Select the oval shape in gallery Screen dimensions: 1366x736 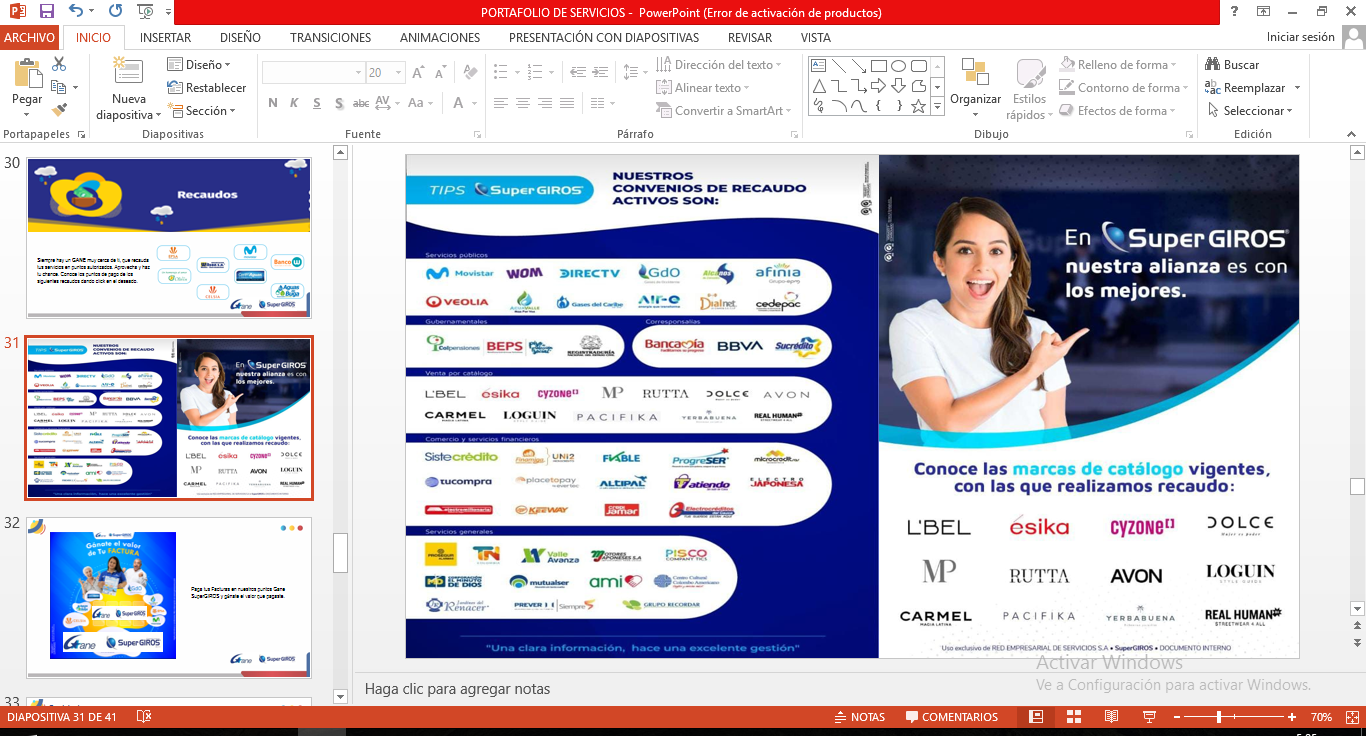[899, 65]
